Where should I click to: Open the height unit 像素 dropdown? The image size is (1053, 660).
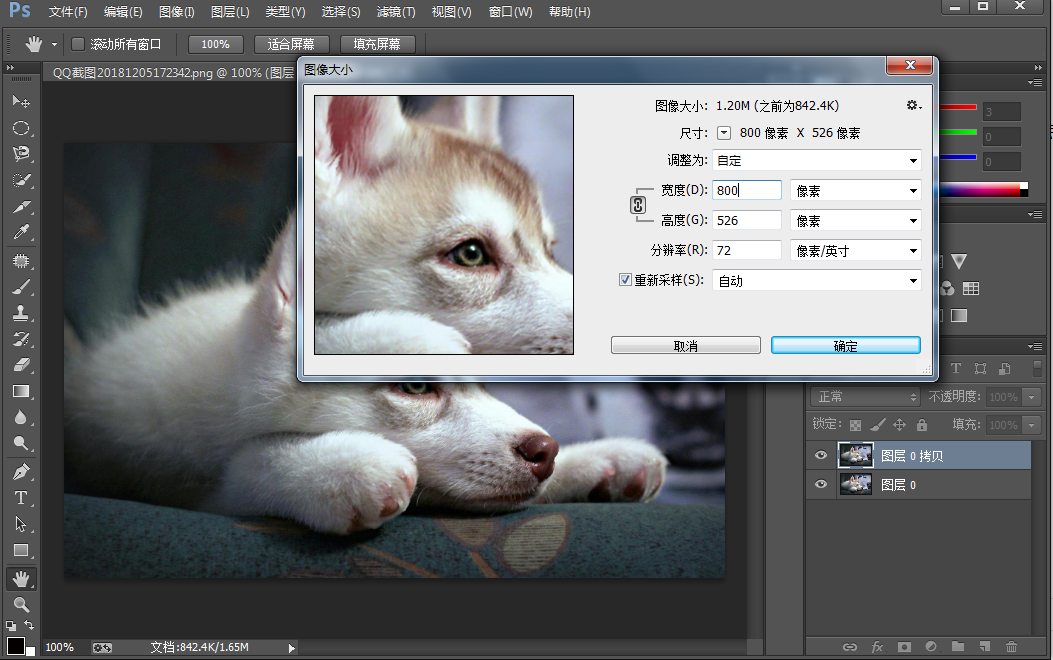[856, 220]
